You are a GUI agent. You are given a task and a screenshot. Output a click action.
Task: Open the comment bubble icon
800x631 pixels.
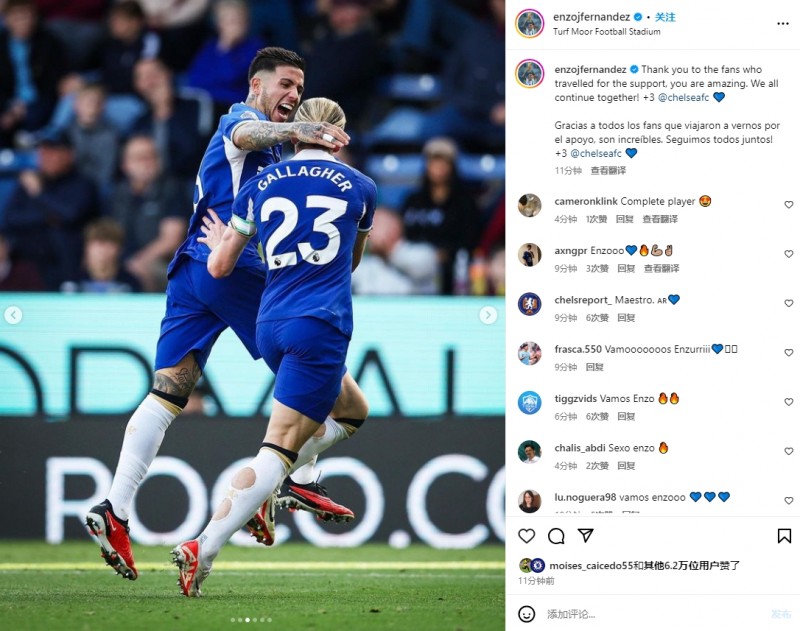coord(556,536)
